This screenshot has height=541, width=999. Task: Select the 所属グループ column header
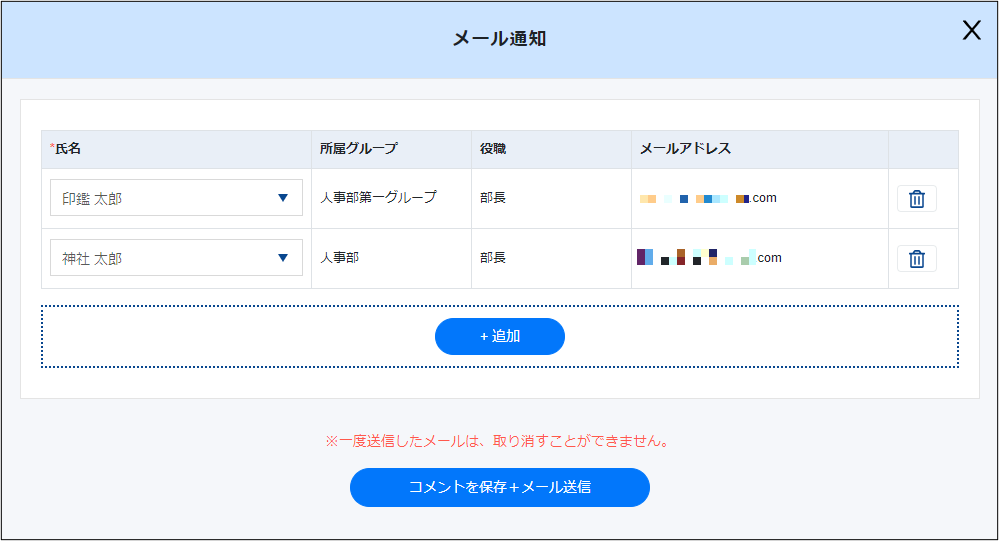click(x=358, y=149)
